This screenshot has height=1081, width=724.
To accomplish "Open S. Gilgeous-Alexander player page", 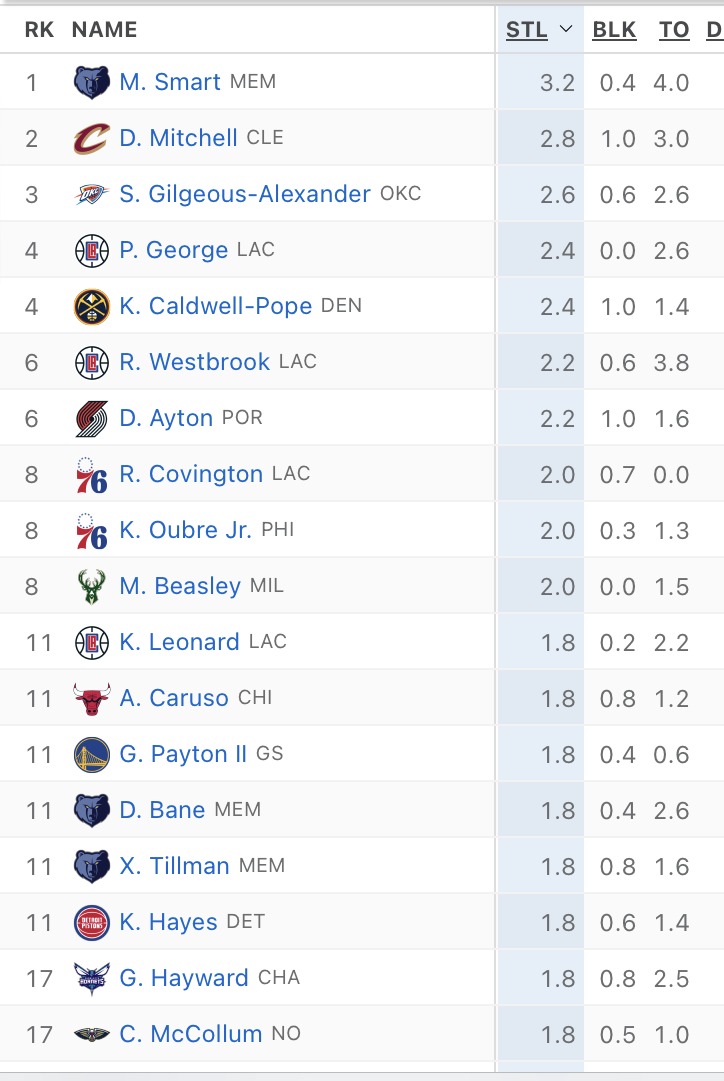I will point(245,194).
